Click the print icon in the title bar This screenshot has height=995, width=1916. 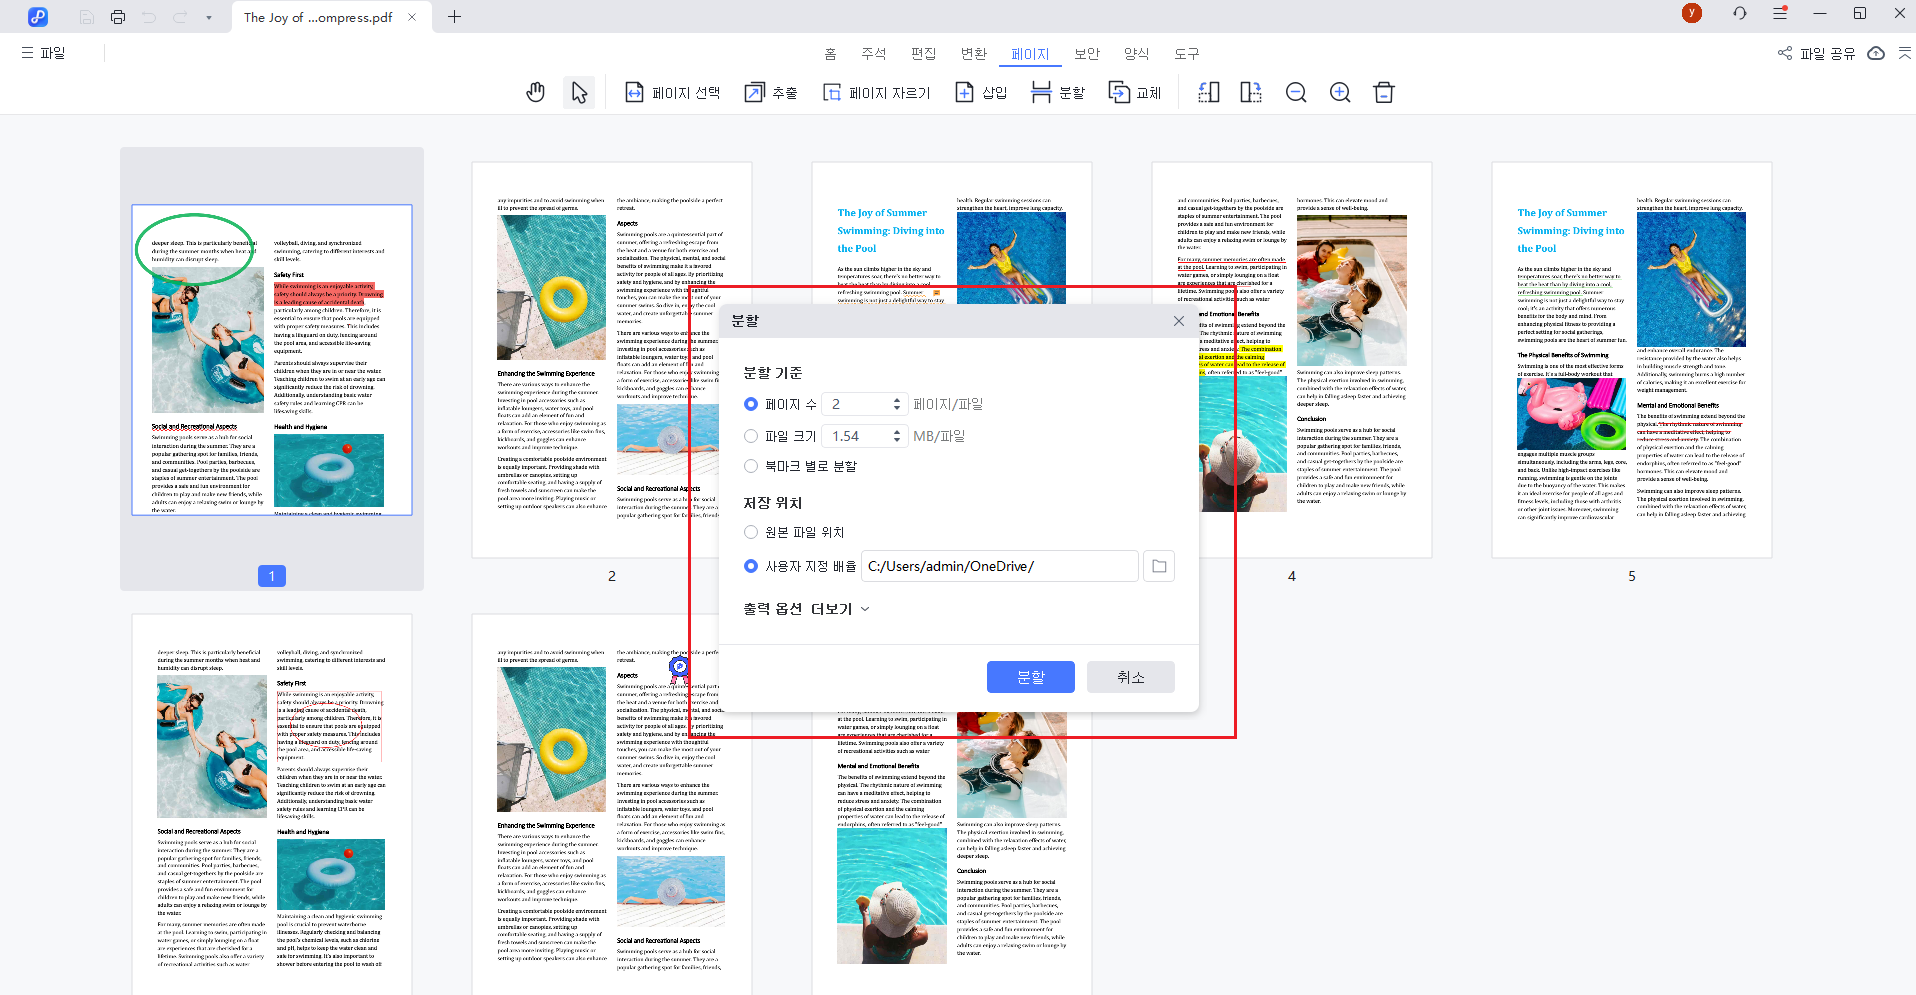(x=118, y=16)
